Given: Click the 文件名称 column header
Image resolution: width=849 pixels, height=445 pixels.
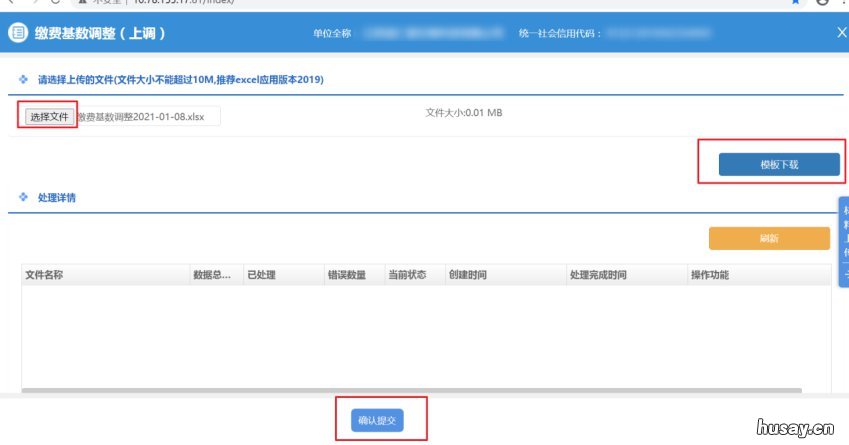Looking at the screenshot, I should pyautogui.click(x=106, y=275).
